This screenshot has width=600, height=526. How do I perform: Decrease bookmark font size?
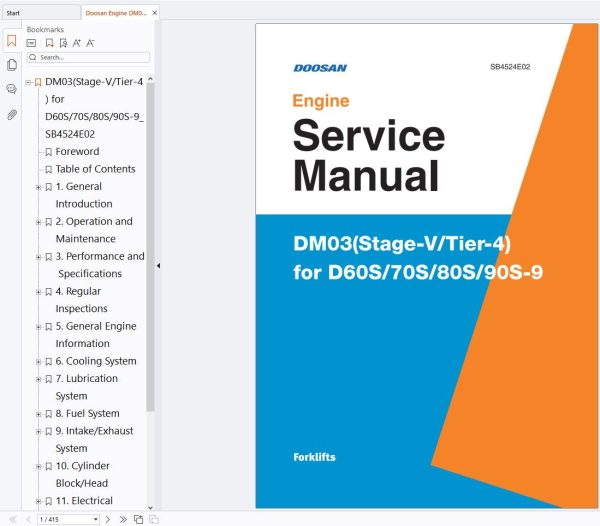coord(90,43)
